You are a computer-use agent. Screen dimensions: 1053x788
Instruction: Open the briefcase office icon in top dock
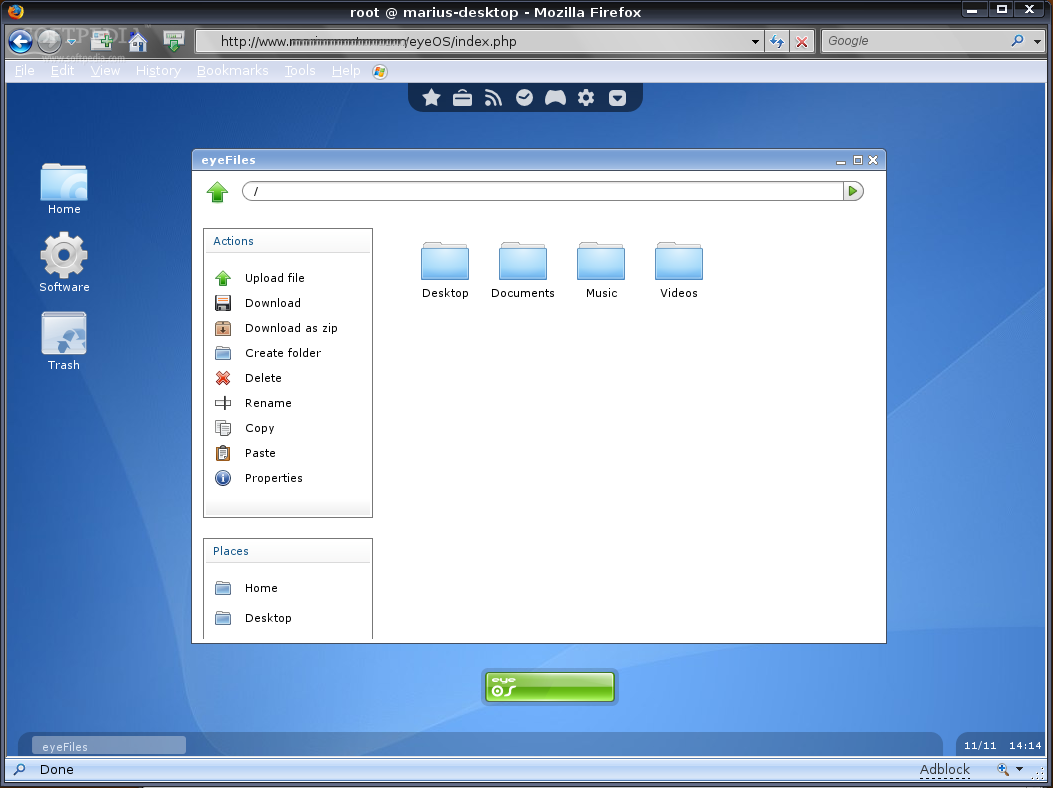462,98
